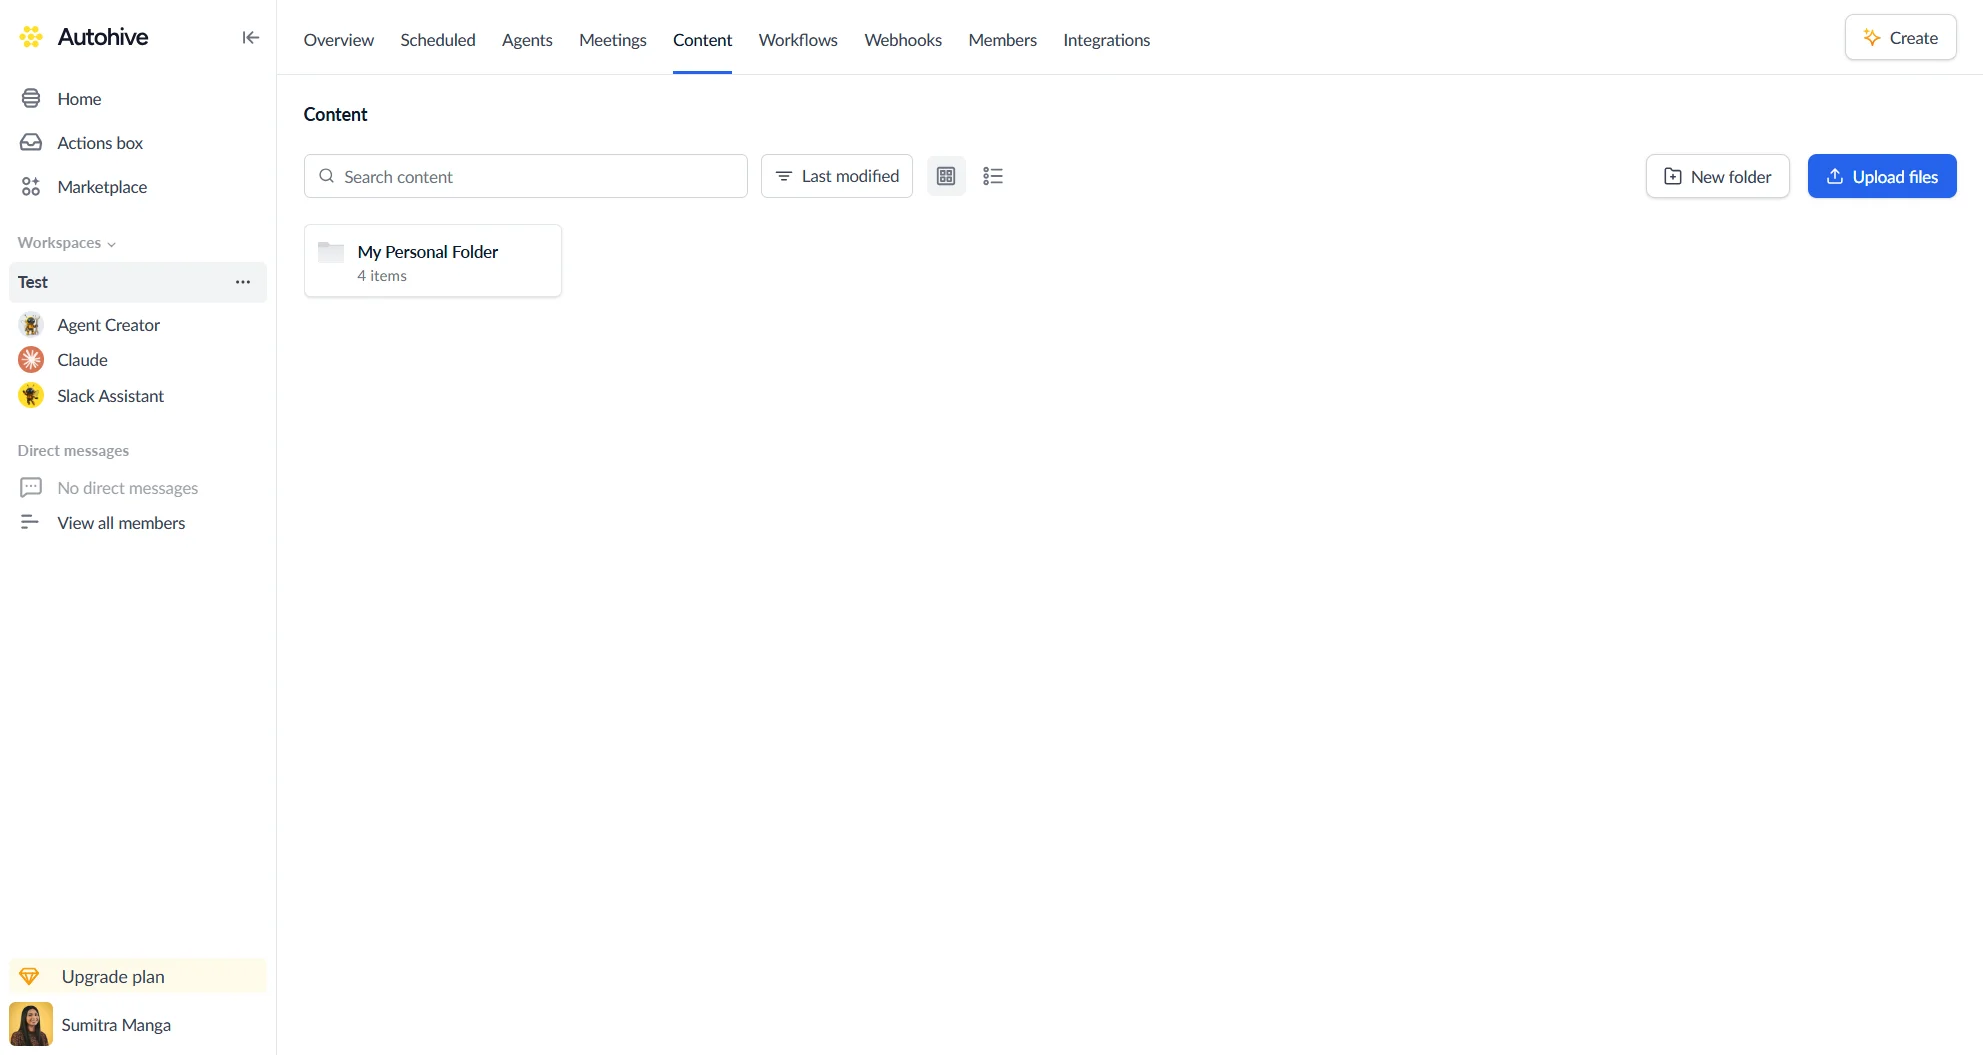Collapse the left sidebar
This screenshot has height=1055, width=1983.
click(250, 37)
